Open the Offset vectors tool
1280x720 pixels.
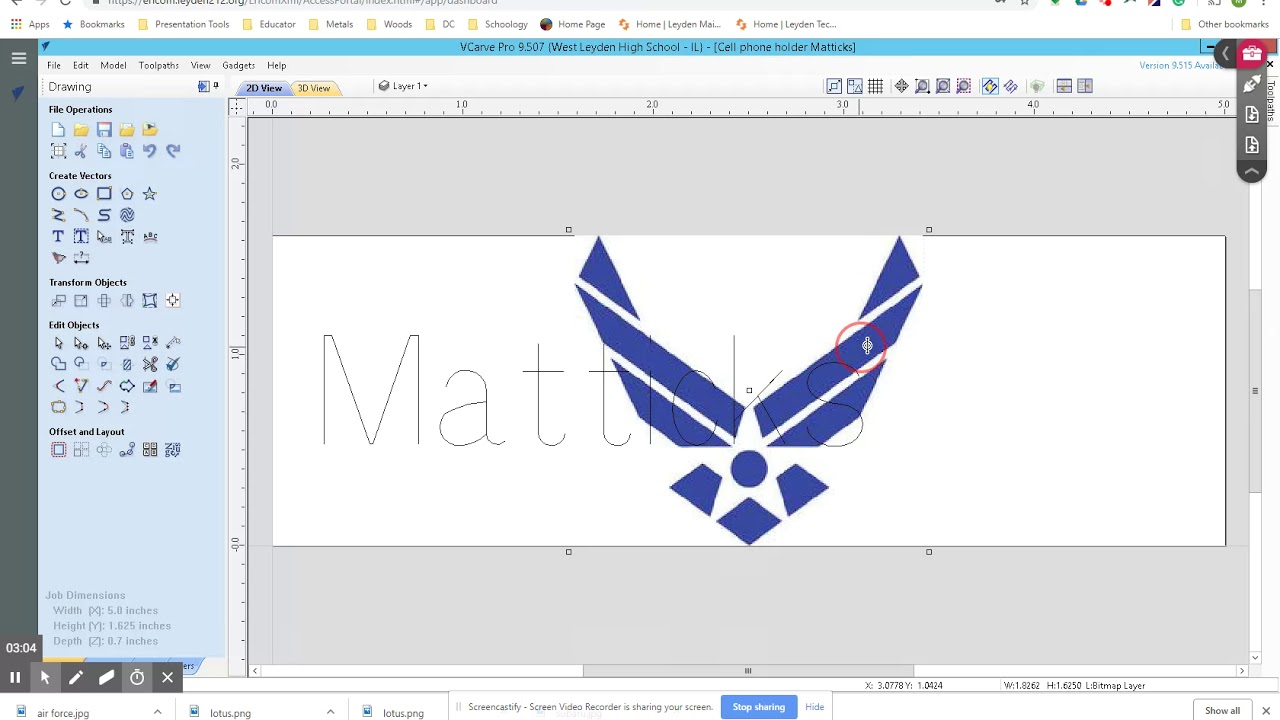[58, 451]
